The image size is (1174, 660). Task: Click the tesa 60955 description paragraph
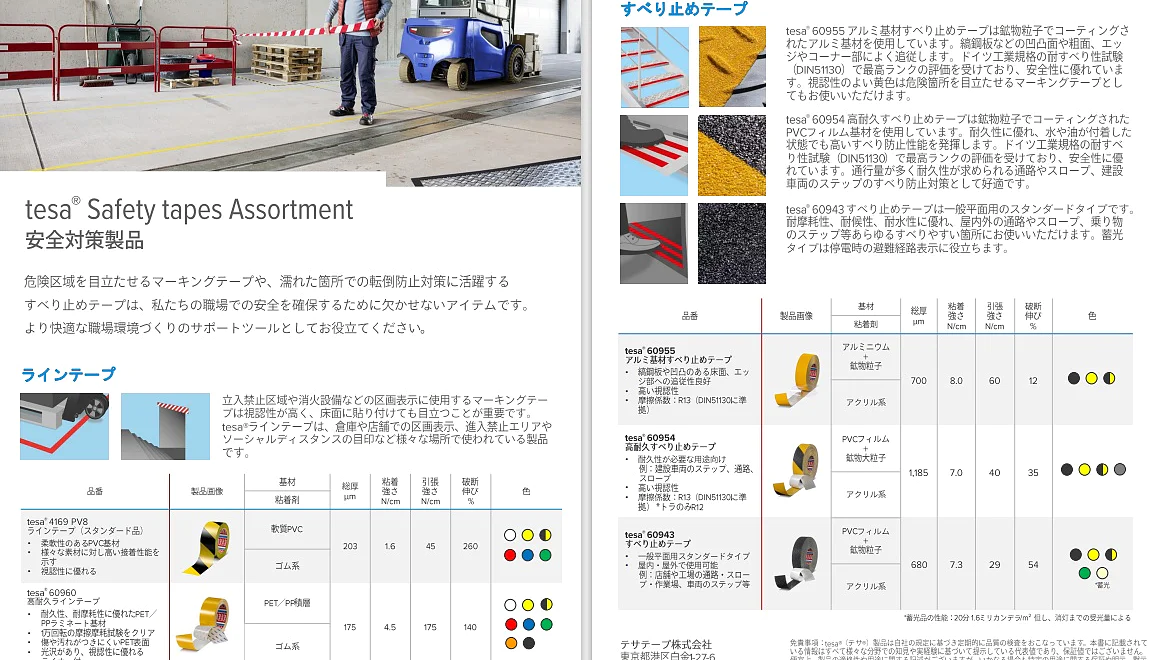point(958,63)
